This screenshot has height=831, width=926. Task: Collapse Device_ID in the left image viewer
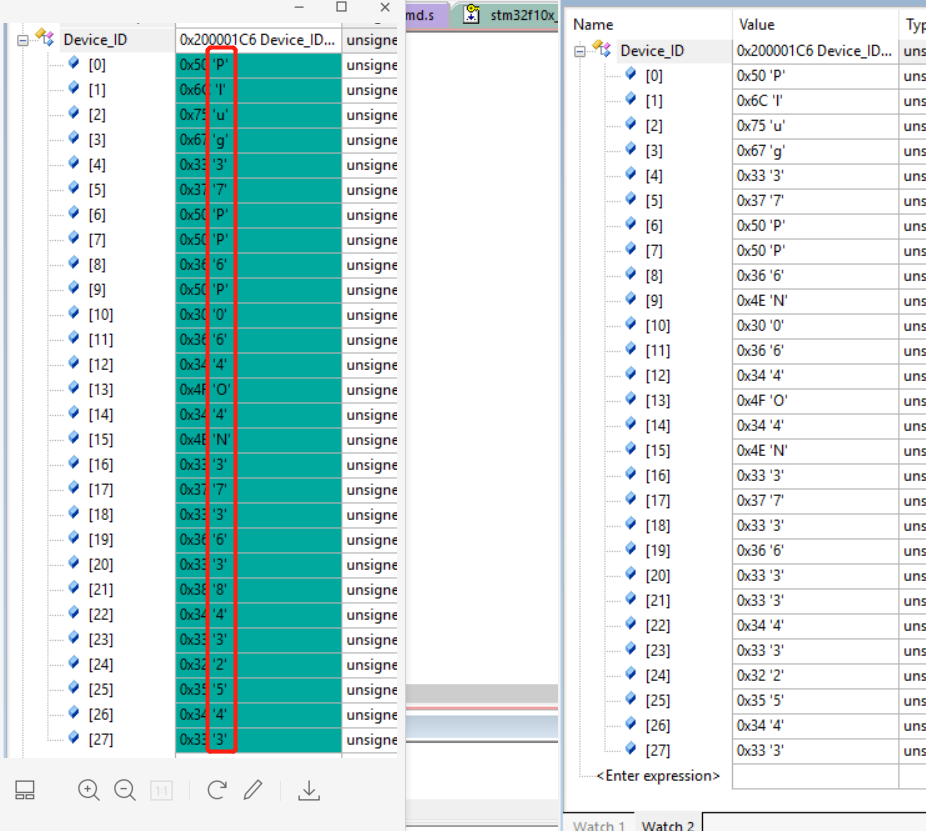point(22,41)
